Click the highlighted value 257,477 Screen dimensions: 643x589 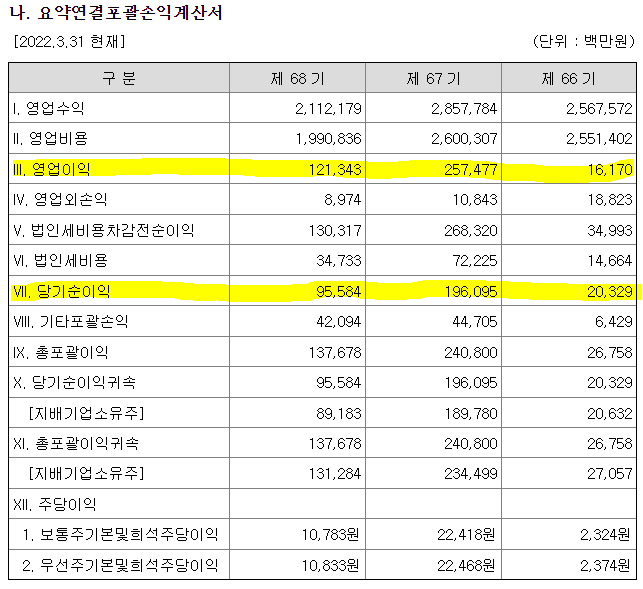pos(471,169)
